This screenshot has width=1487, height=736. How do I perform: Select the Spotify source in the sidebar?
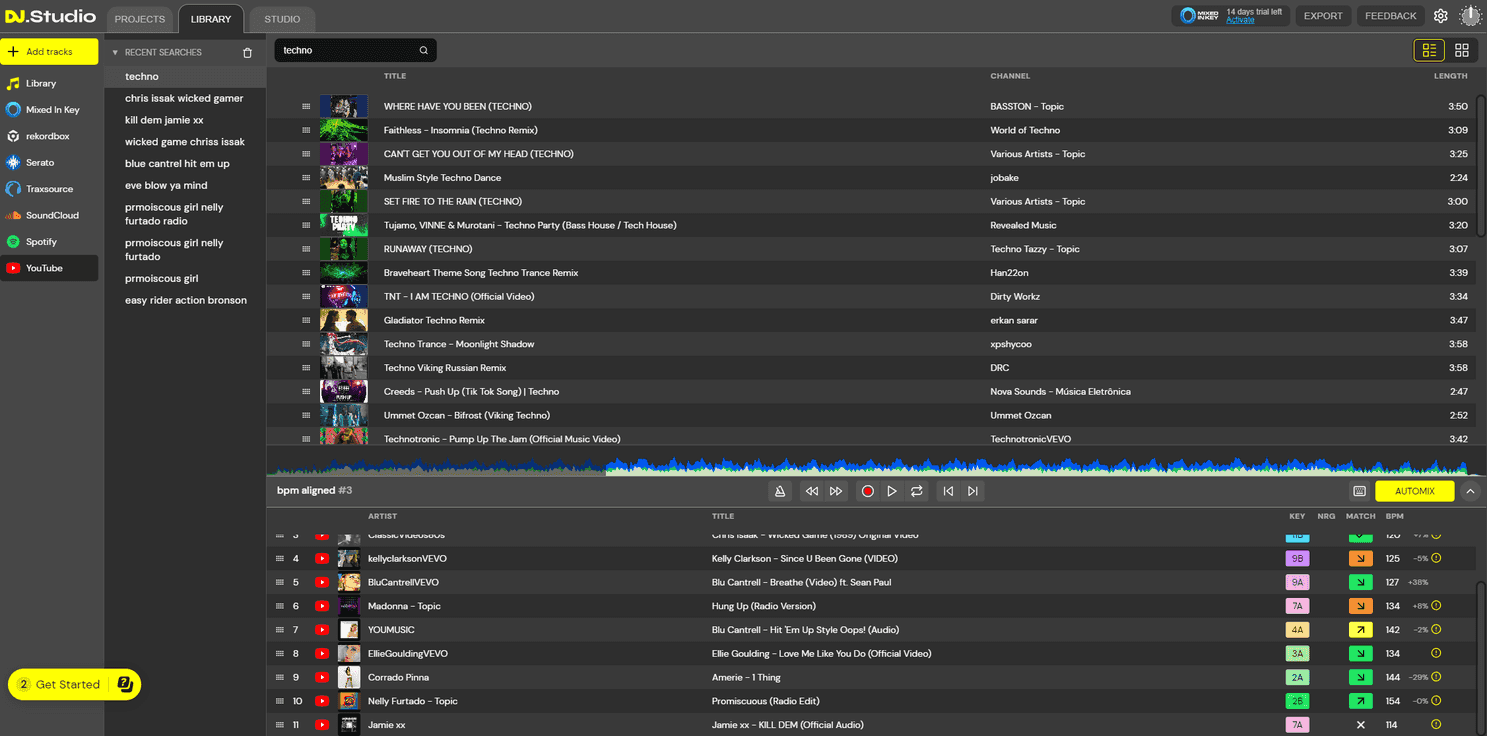[x=40, y=241]
